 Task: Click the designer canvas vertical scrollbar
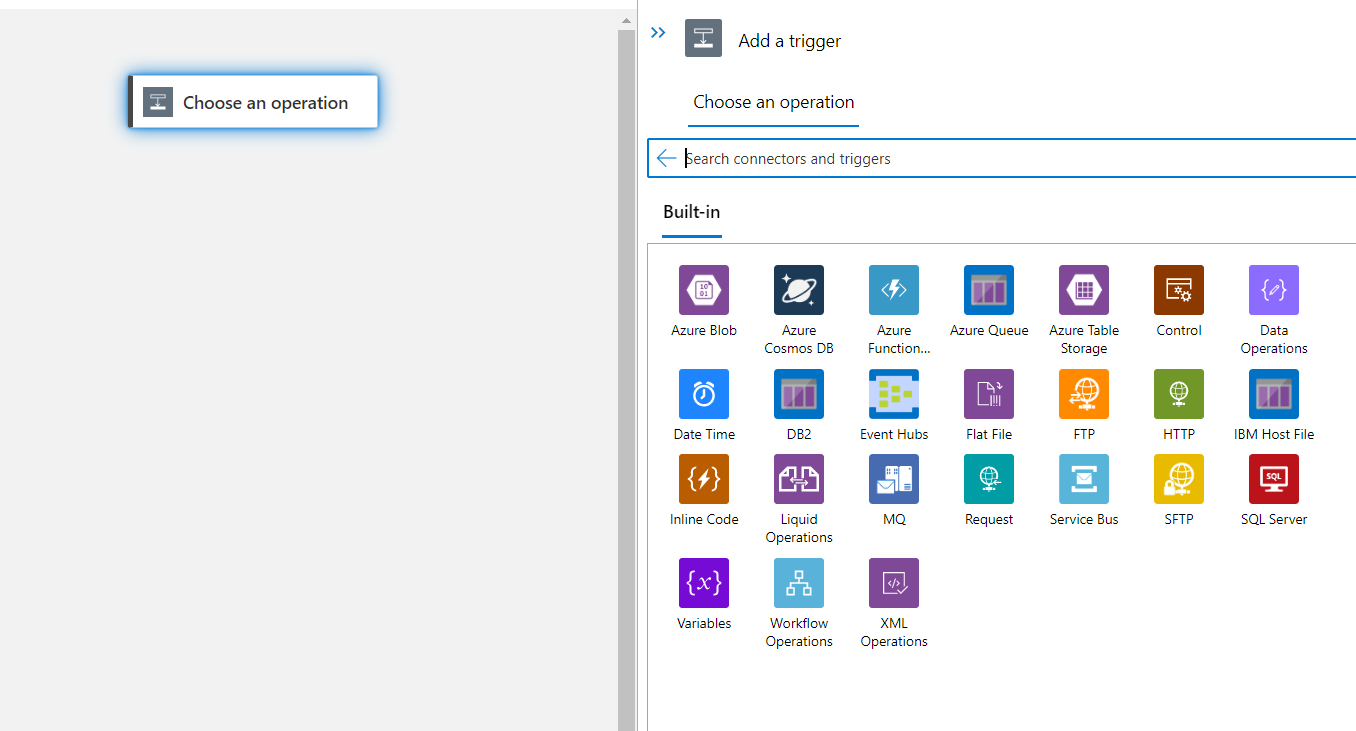pos(626,380)
